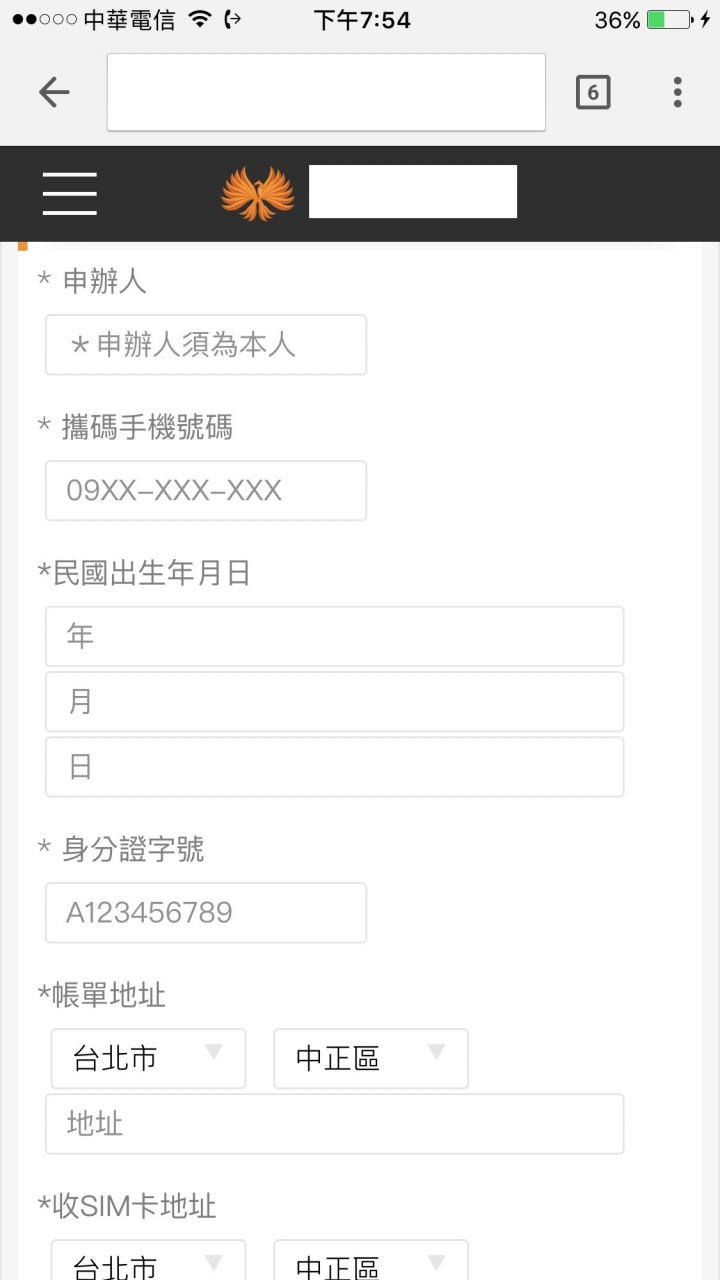Open the browser tab switcher showing 6 tabs
Viewport: 720px width, 1280px height.
click(592, 91)
